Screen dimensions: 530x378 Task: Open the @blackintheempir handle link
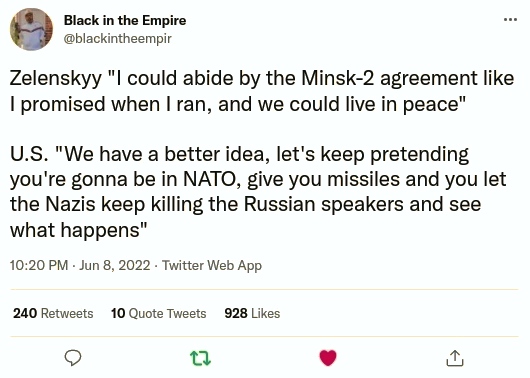[117, 39]
